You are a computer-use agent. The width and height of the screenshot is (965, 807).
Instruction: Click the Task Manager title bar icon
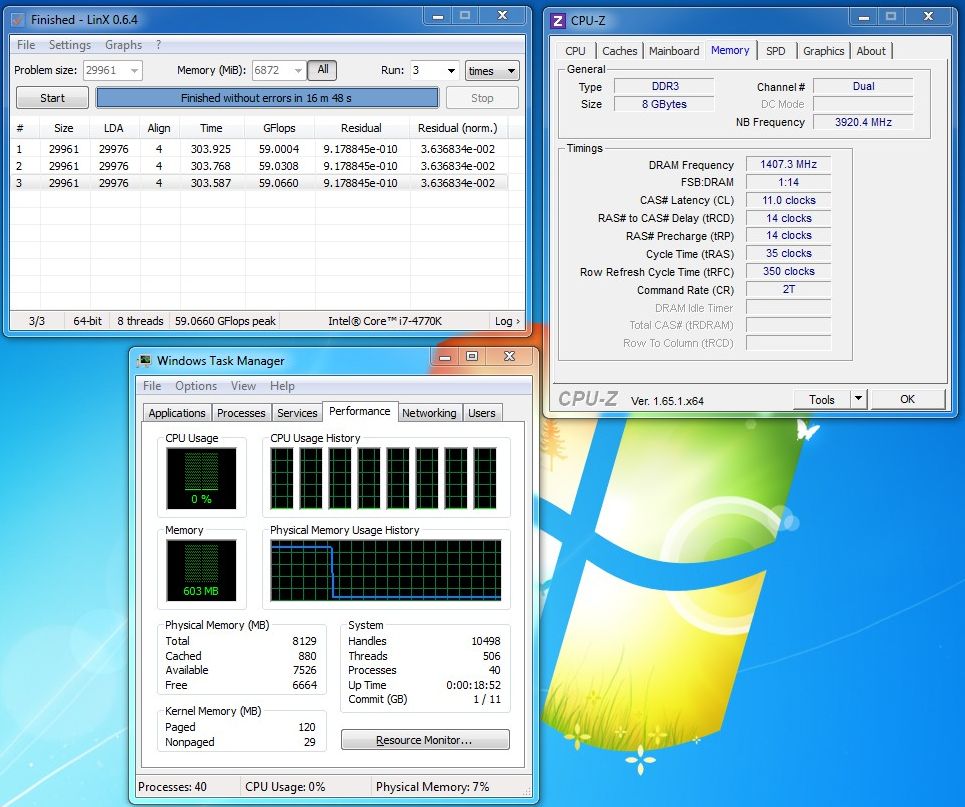pyautogui.click(x=144, y=361)
